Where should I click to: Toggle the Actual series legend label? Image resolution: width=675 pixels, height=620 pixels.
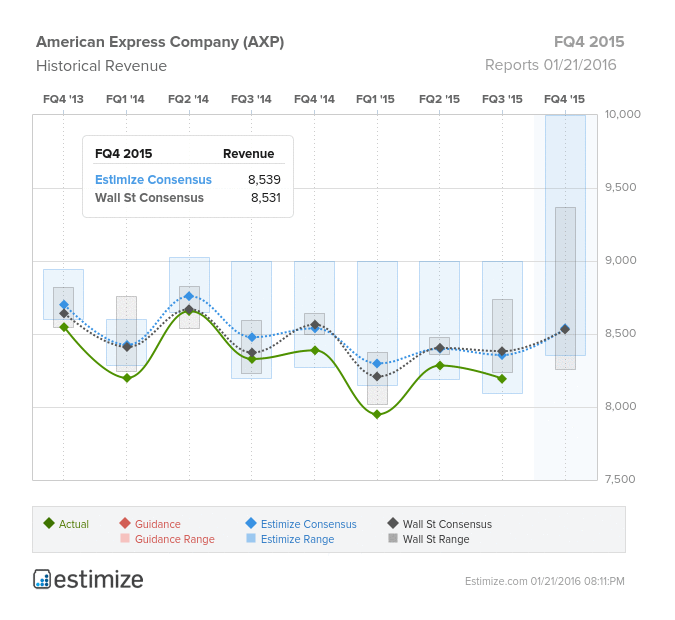click(x=74, y=524)
